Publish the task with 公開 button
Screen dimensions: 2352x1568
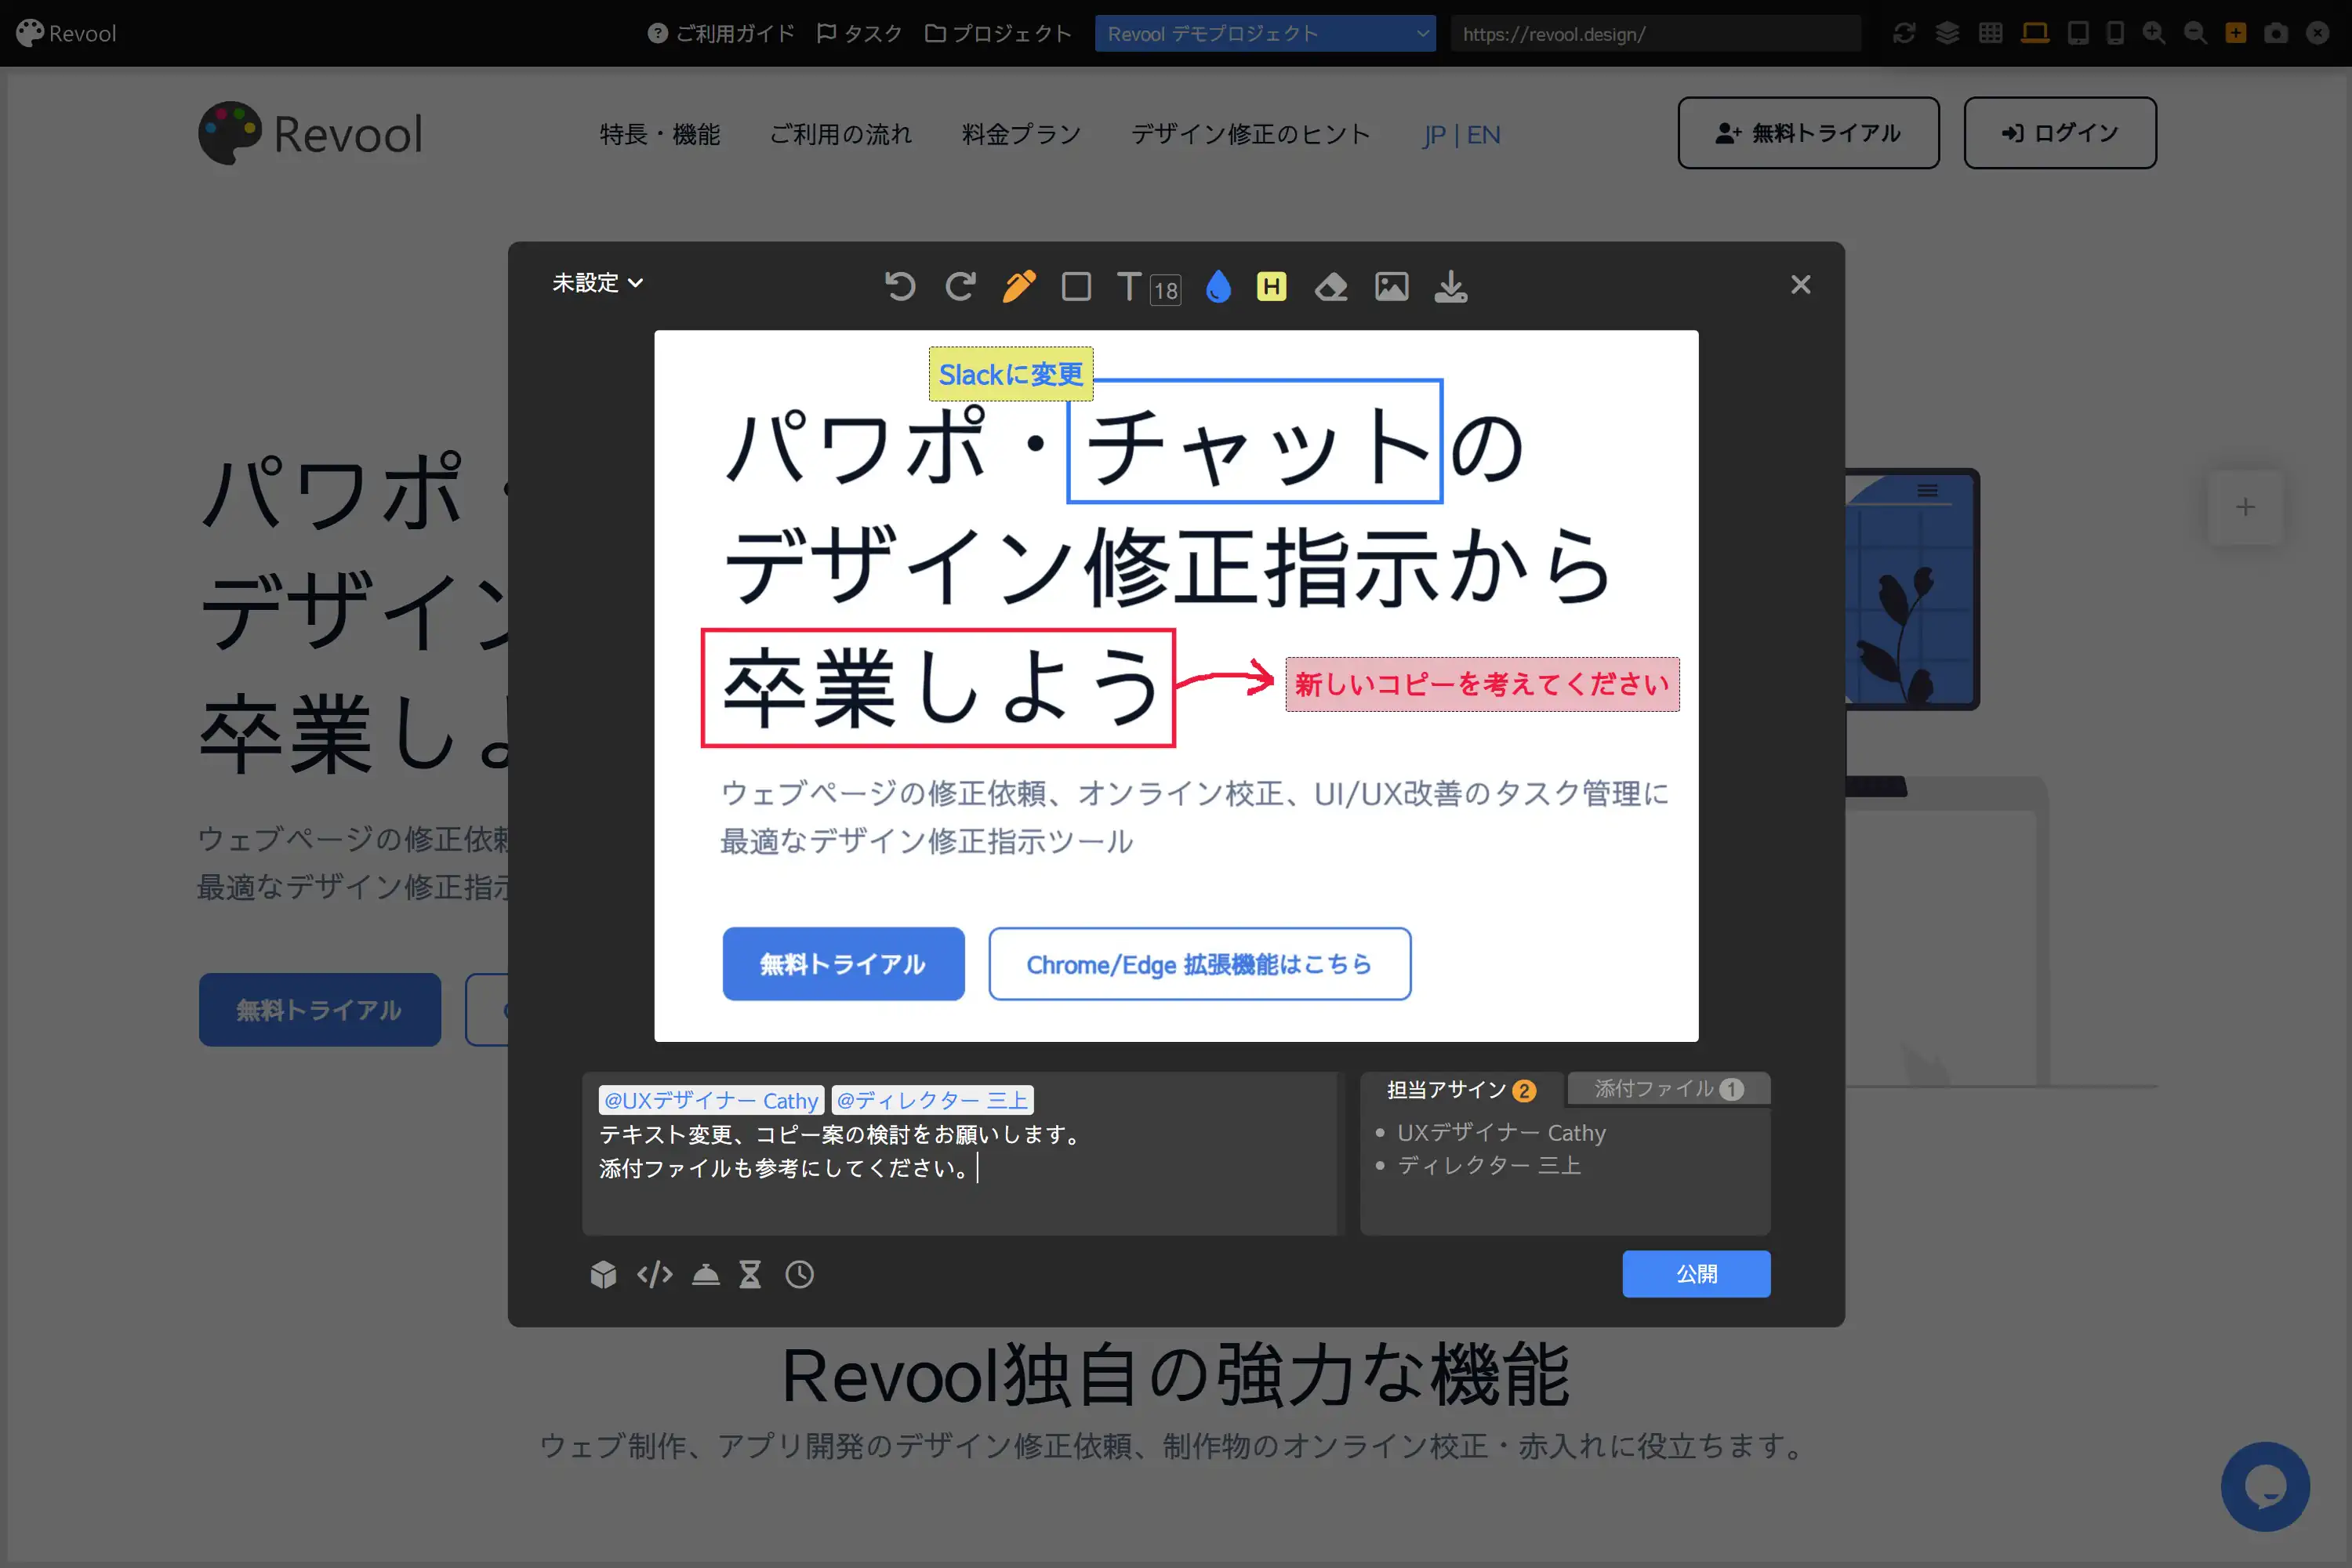pos(1696,1274)
